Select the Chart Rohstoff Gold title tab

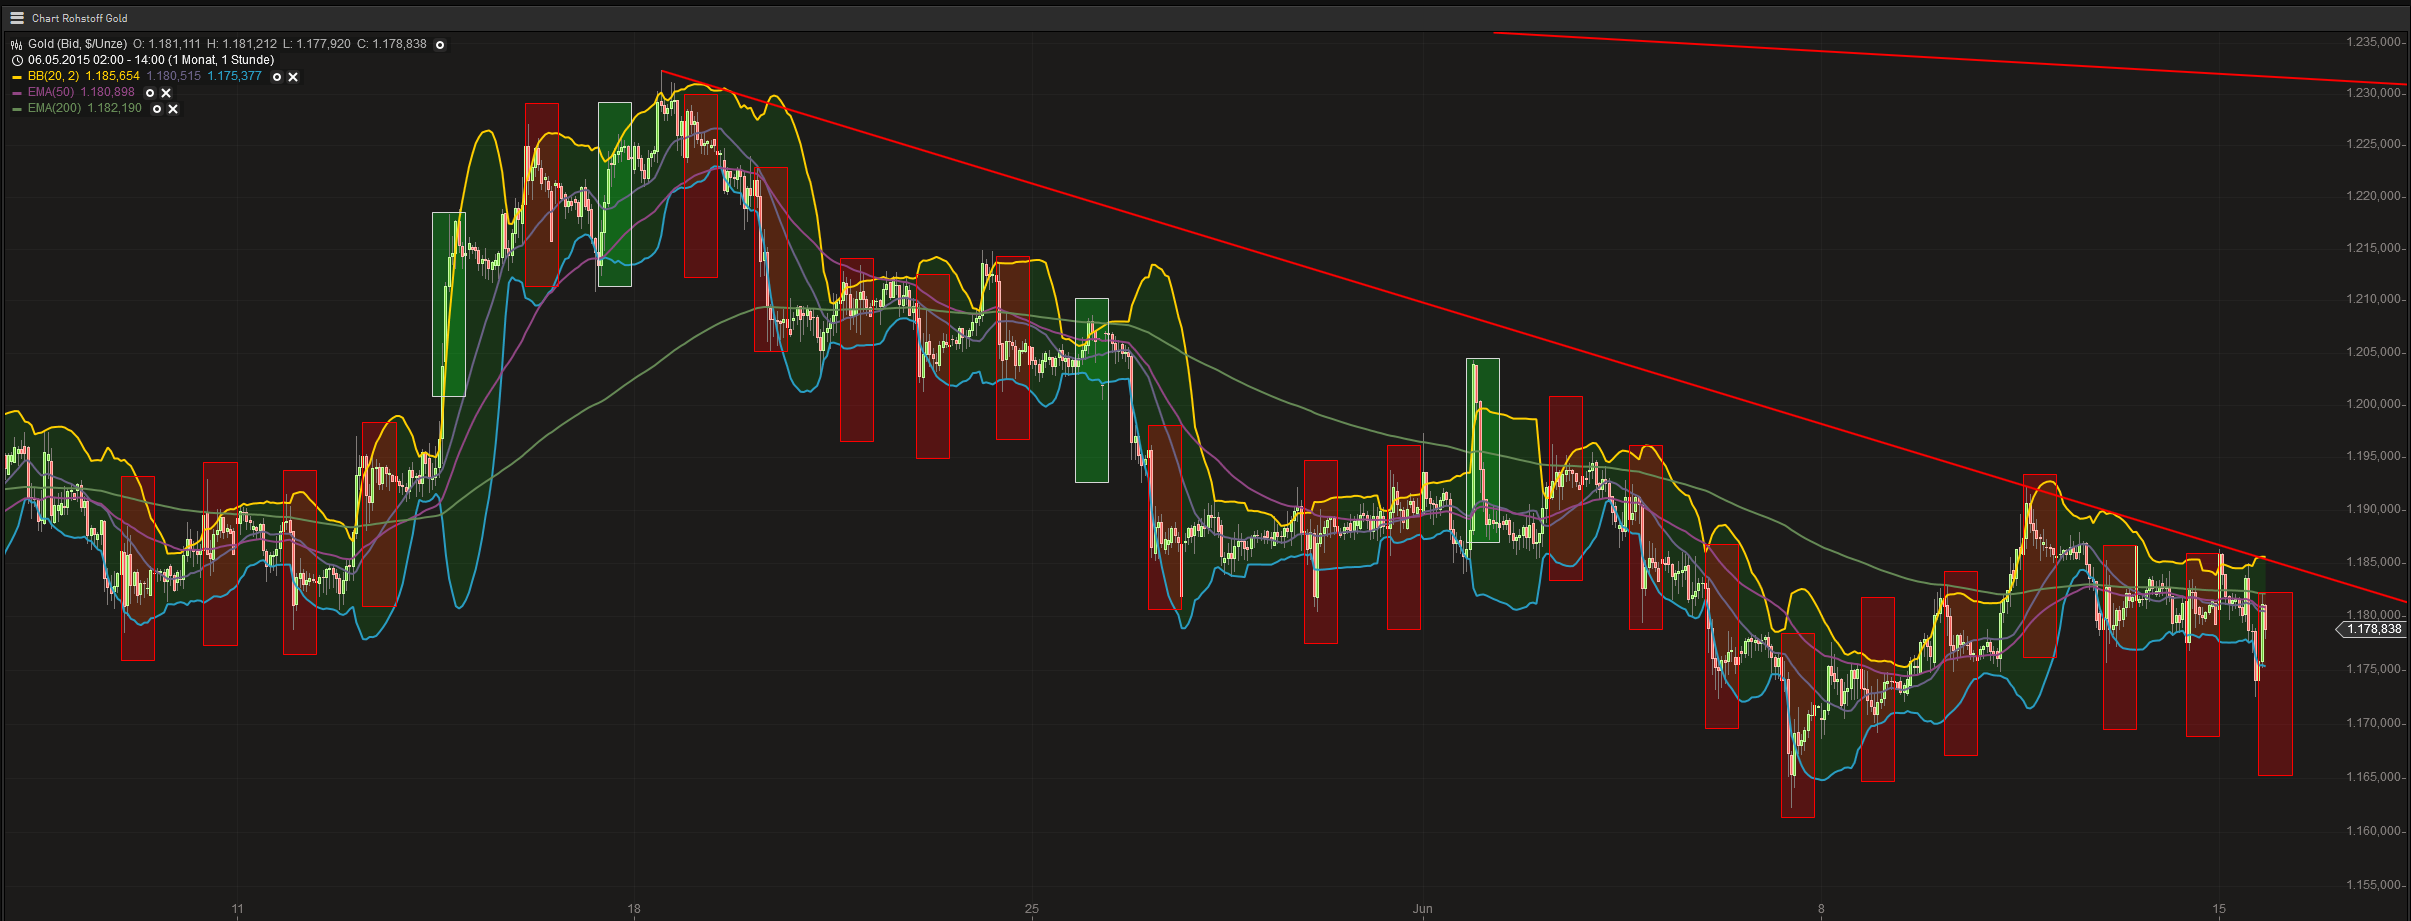80,17
